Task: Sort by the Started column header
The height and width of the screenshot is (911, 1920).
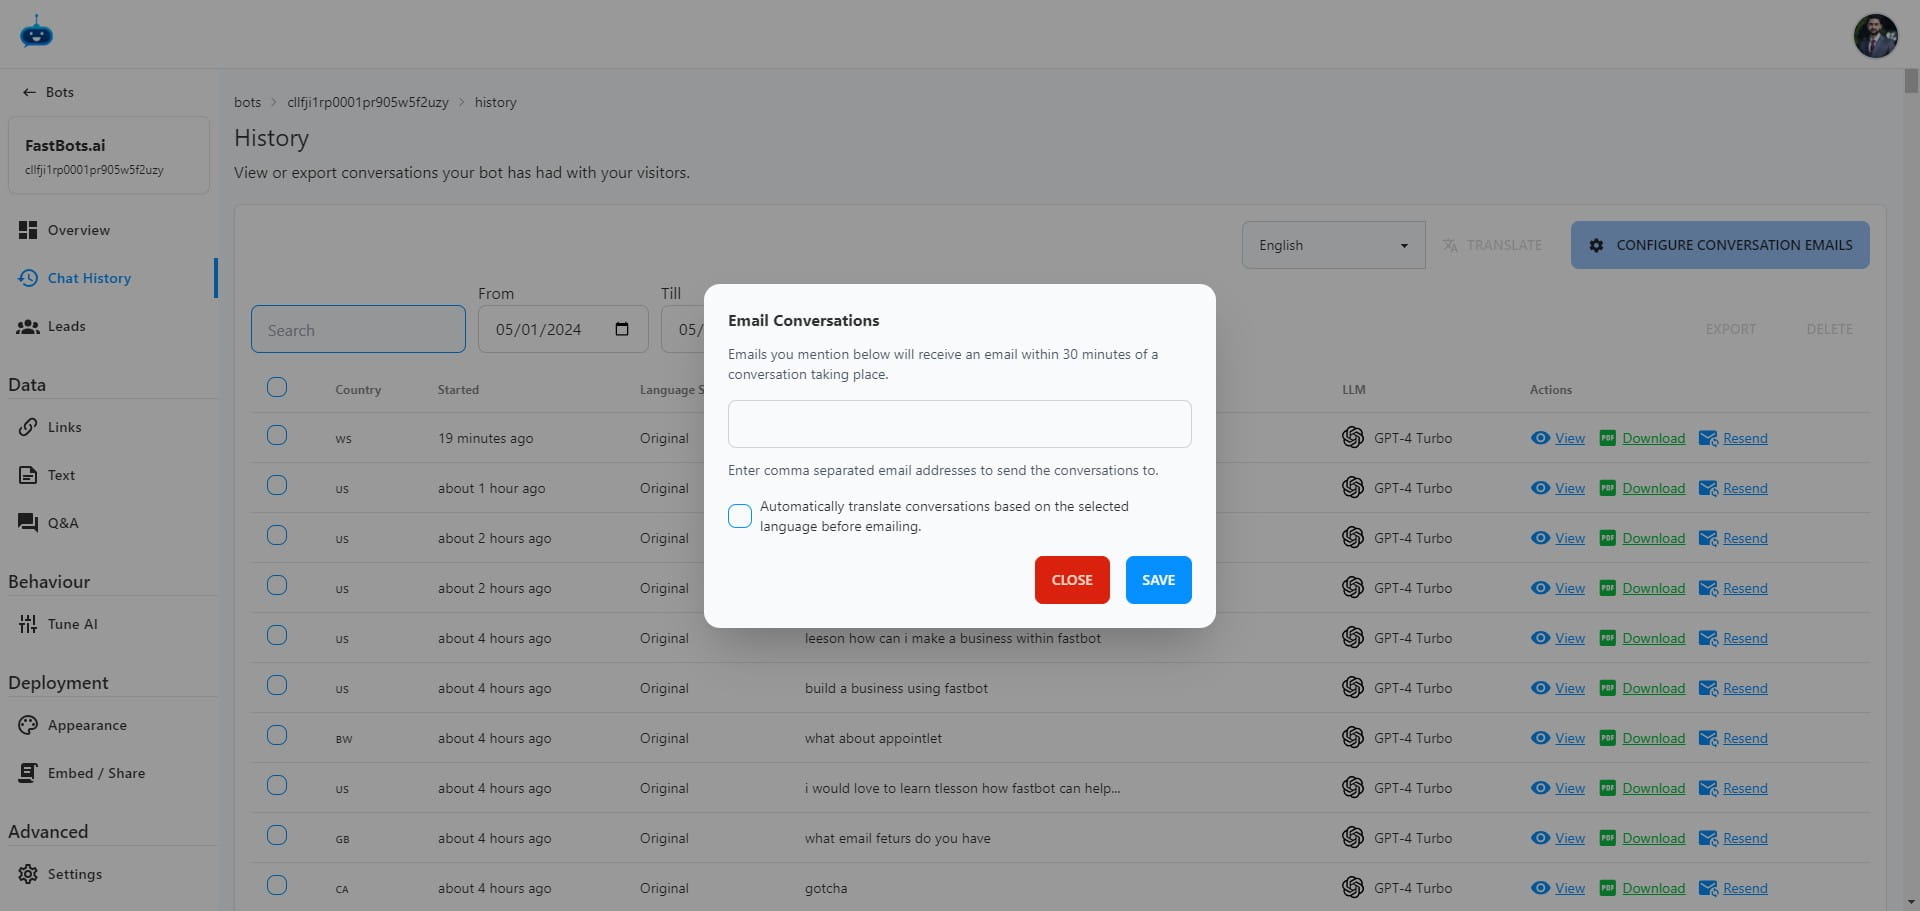Action: pos(458,390)
